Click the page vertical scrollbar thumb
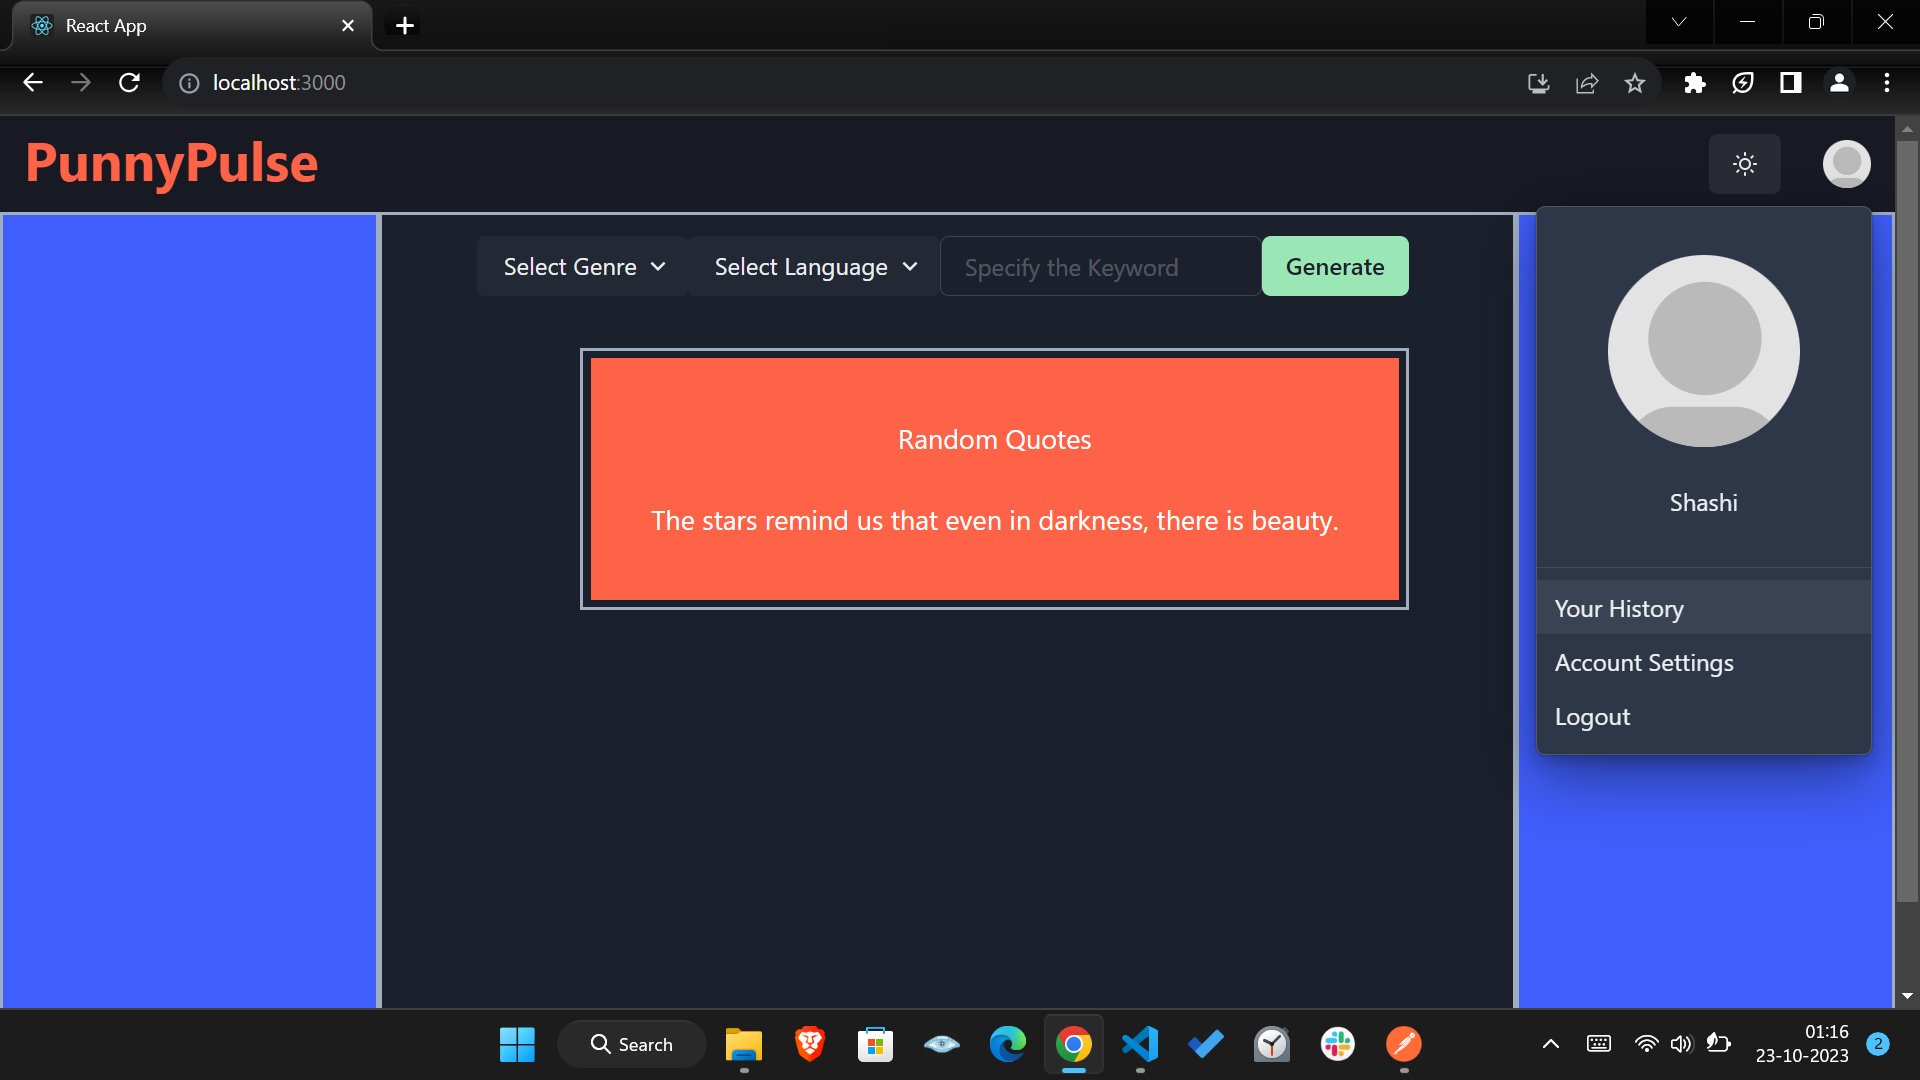 click(x=1907, y=520)
